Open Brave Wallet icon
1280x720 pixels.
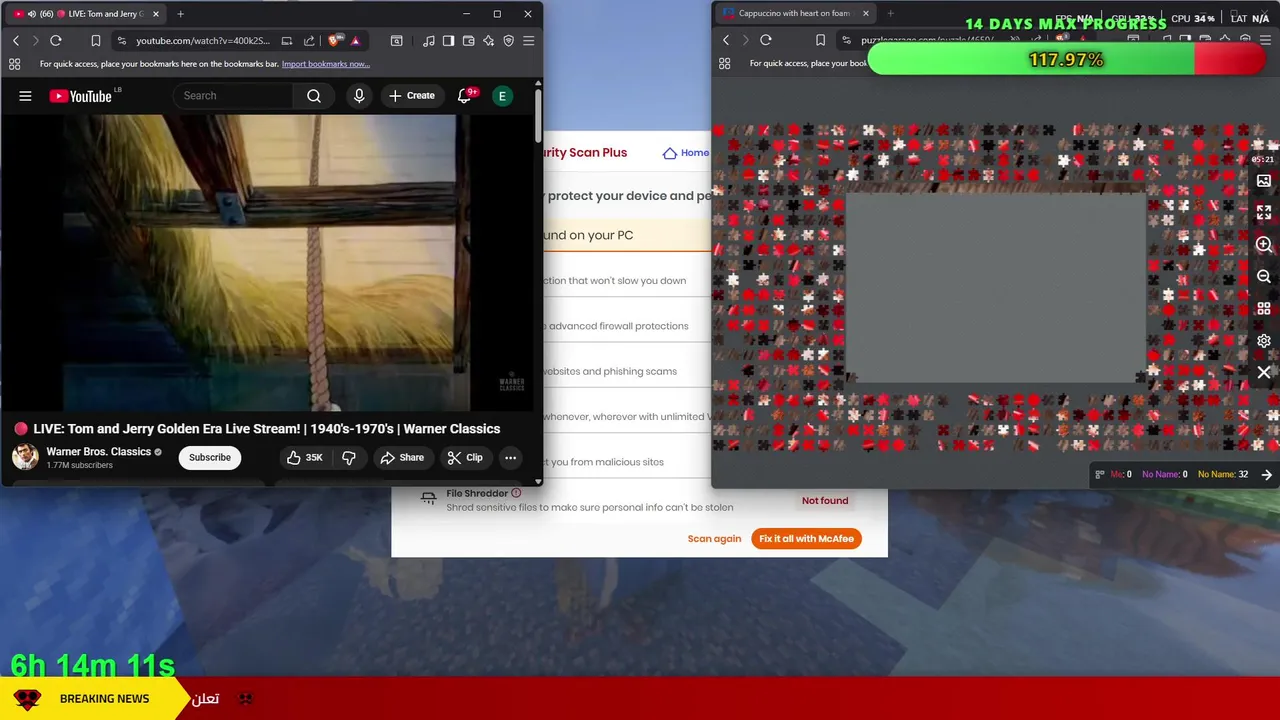pos(468,41)
